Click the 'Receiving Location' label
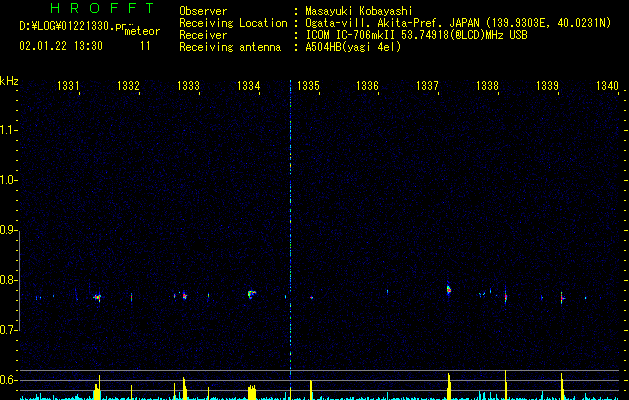The image size is (629, 400). [233, 23]
